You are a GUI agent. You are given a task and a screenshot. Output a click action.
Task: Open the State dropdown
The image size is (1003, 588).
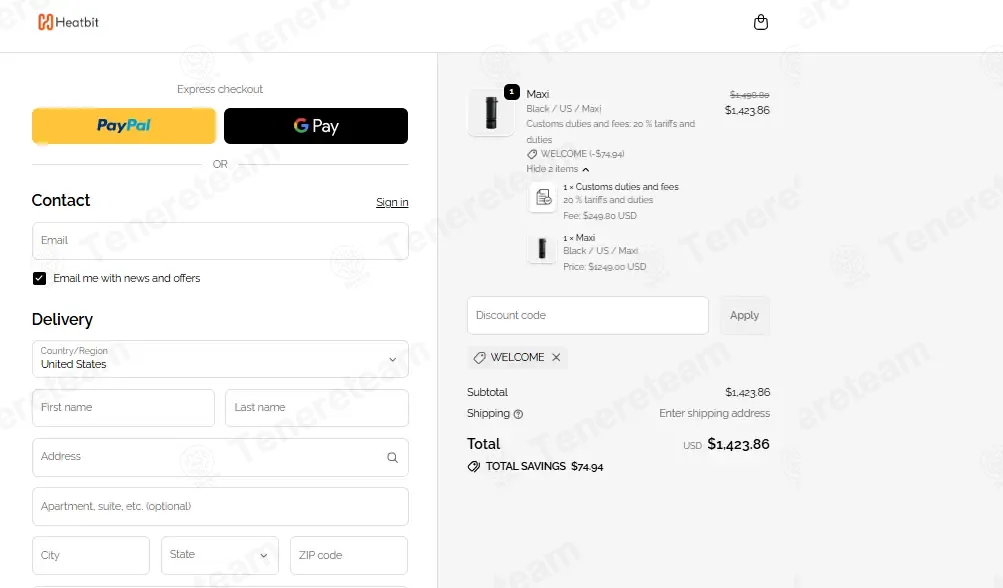click(x=219, y=555)
